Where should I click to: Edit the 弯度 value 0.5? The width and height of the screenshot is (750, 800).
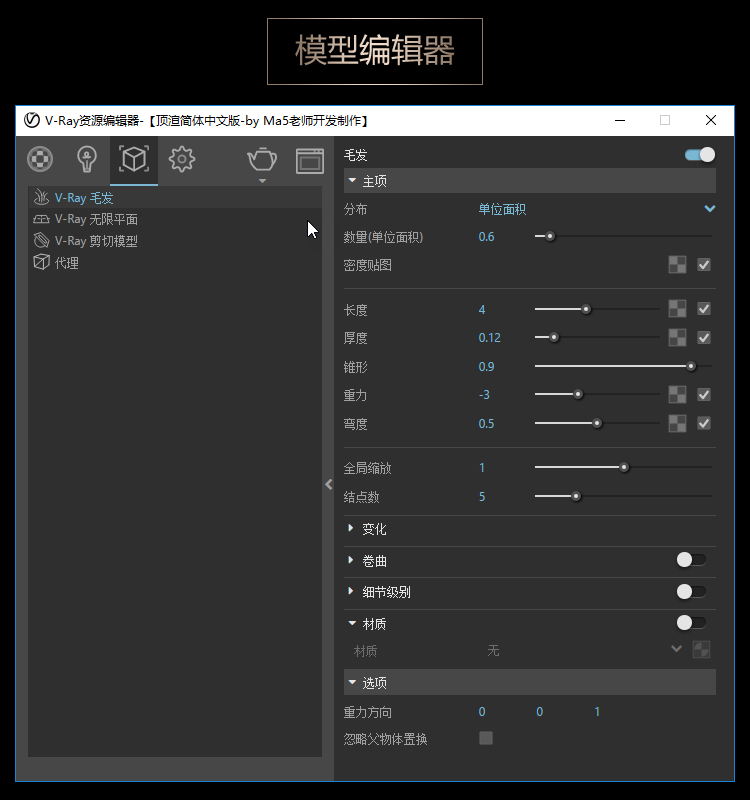pyautogui.click(x=486, y=423)
